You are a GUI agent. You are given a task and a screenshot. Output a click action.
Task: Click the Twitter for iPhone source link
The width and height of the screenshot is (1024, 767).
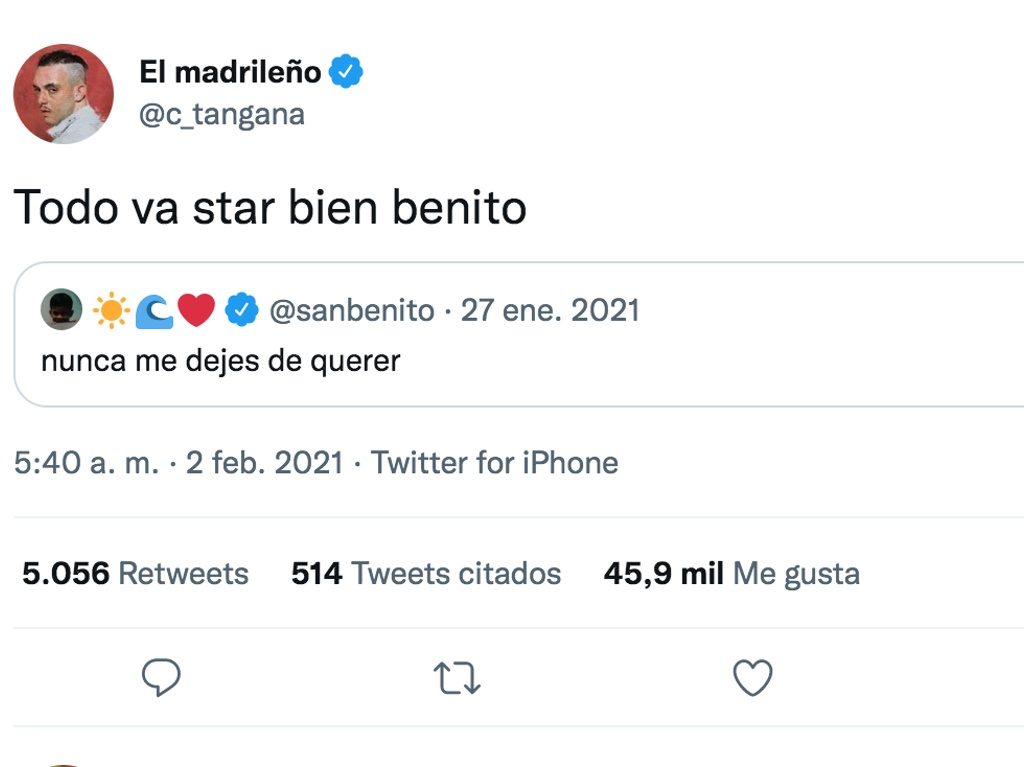point(494,463)
